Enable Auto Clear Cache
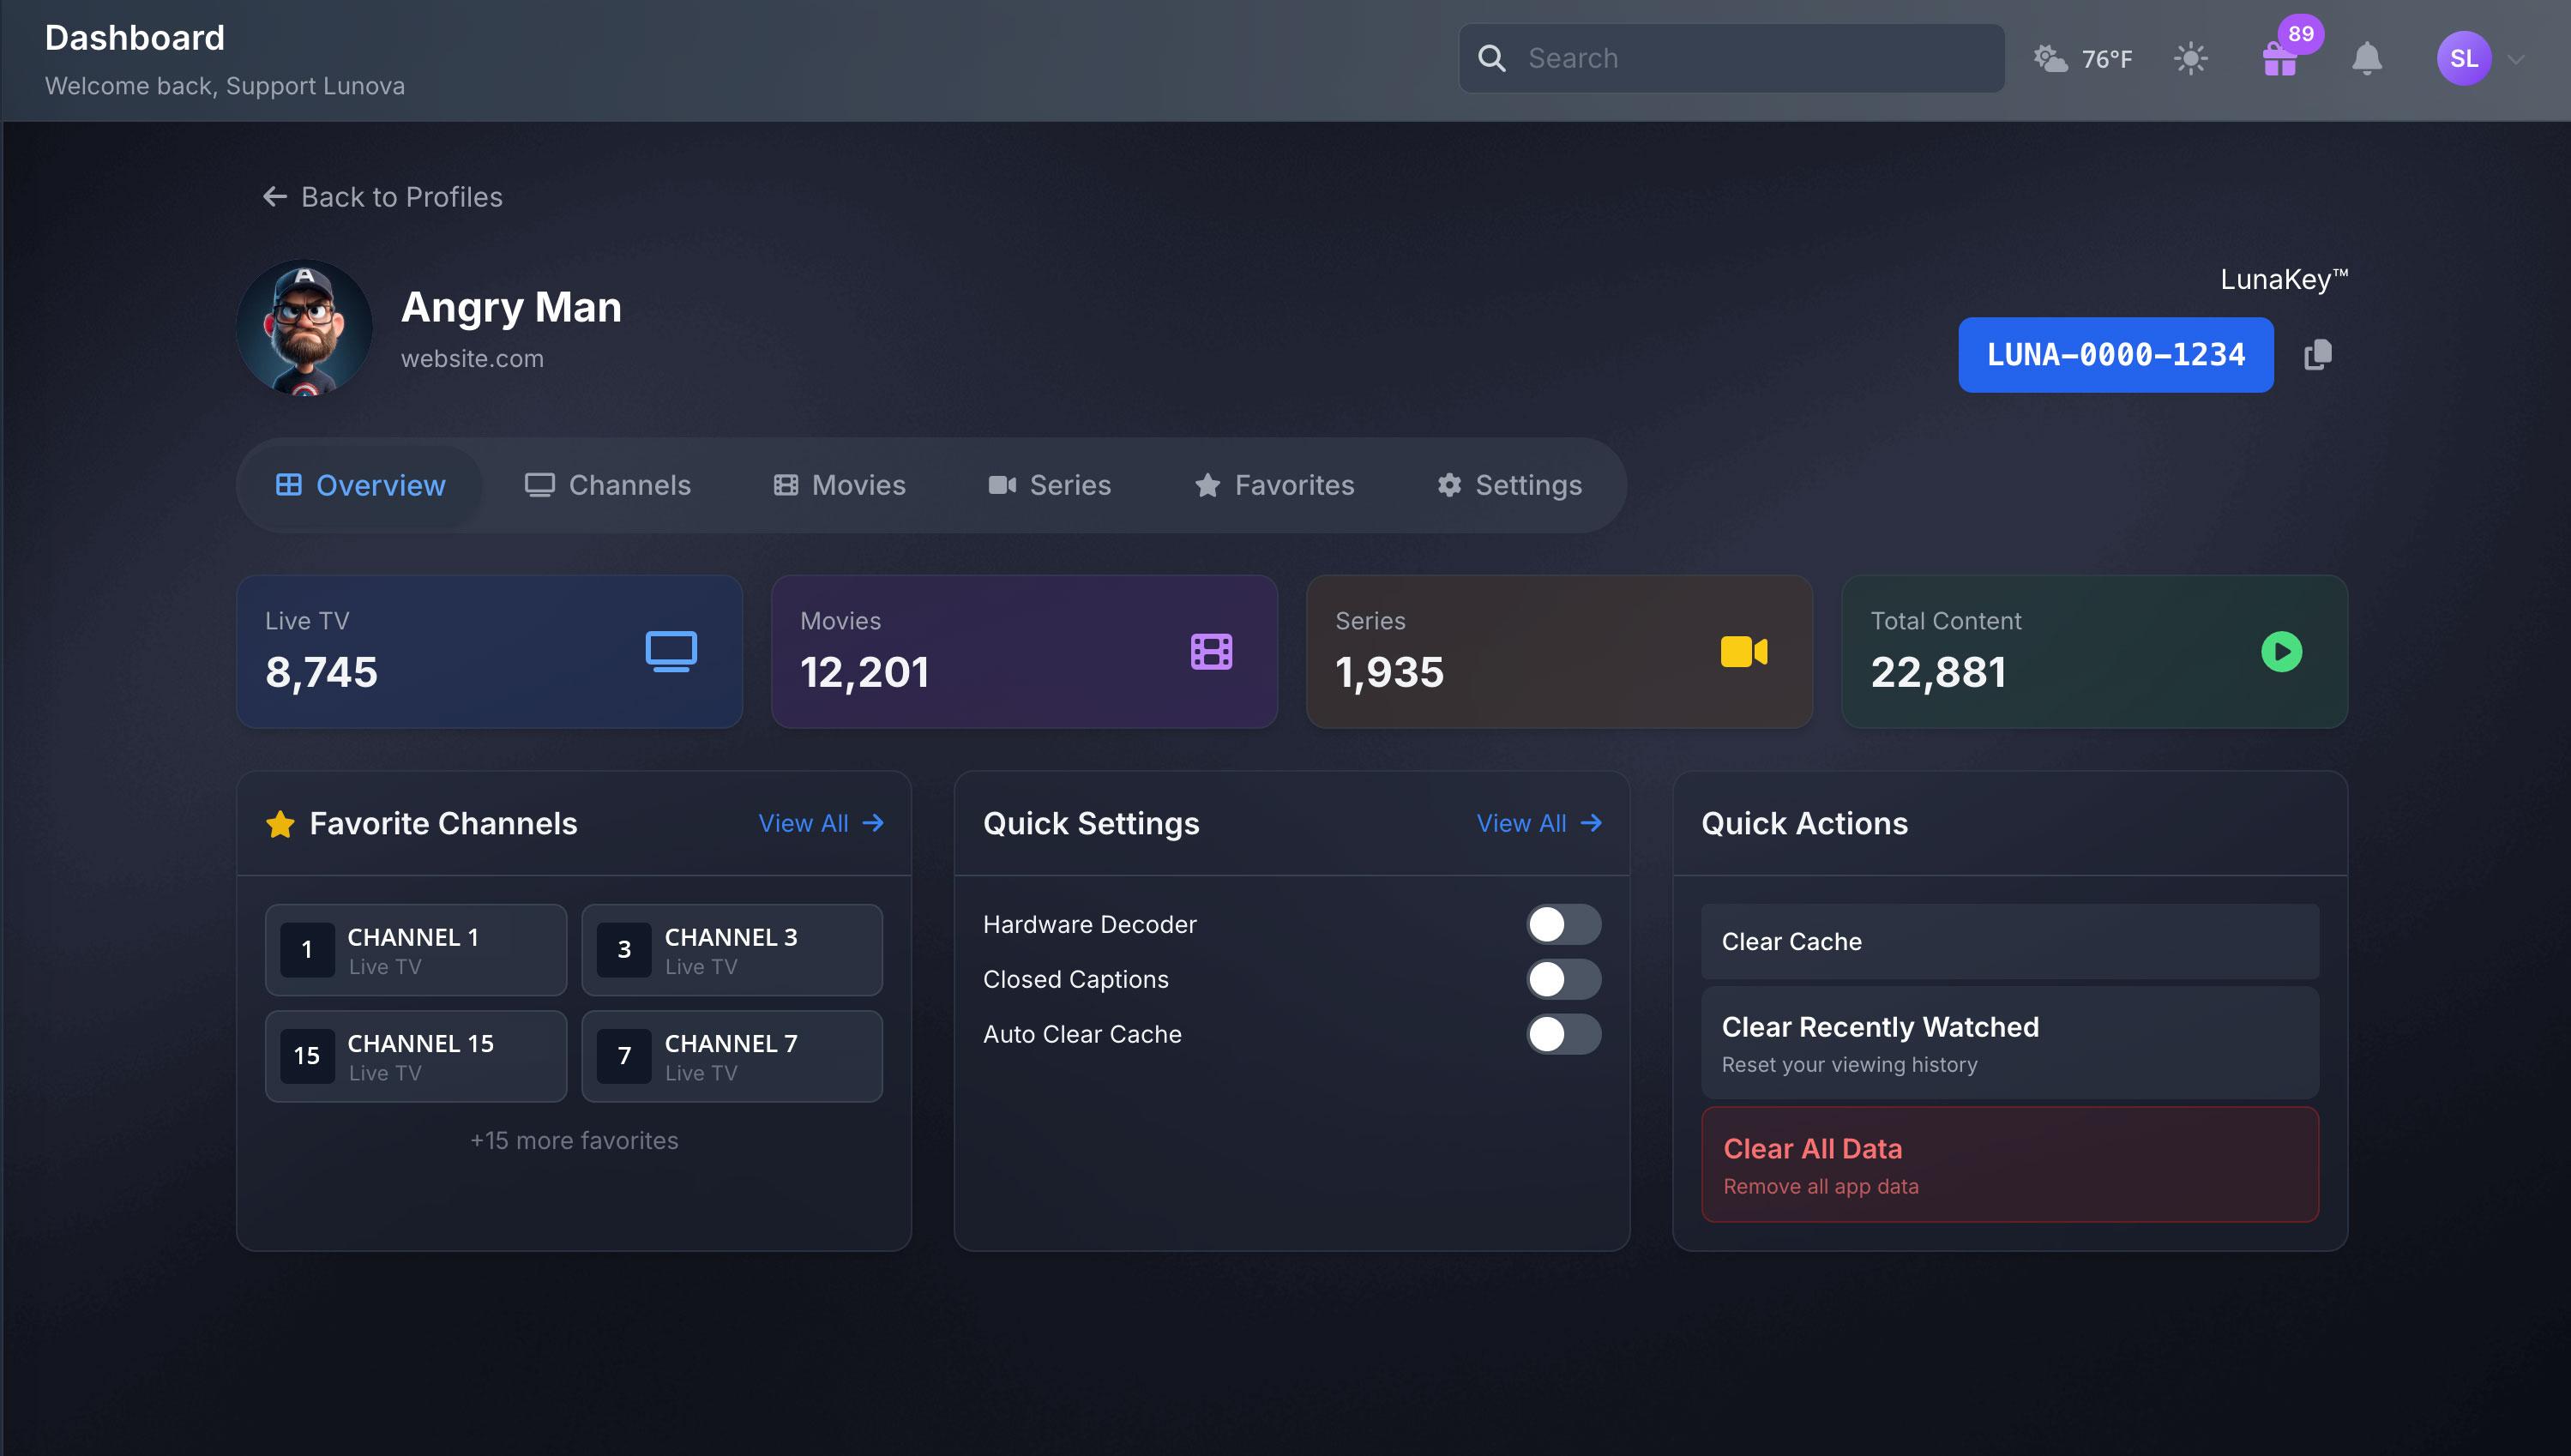 tap(1564, 1034)
